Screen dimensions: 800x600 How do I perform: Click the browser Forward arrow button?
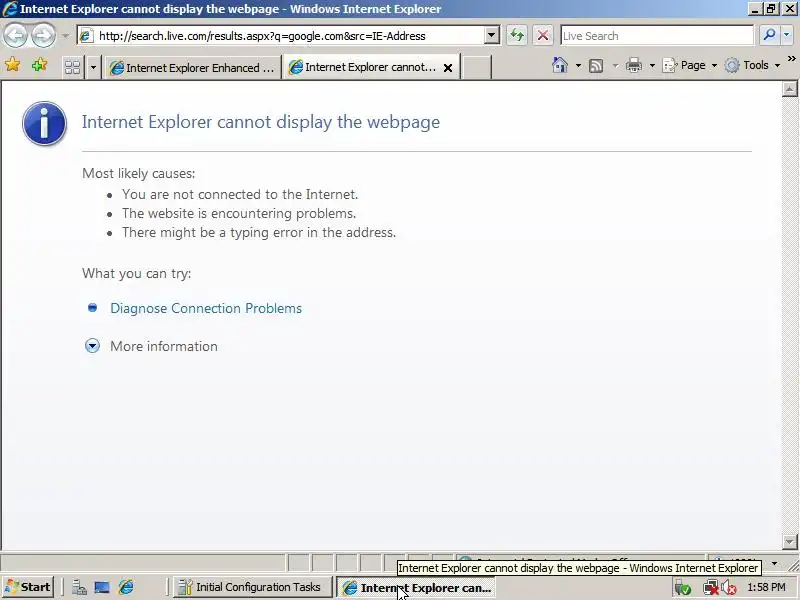click(44, 36)
